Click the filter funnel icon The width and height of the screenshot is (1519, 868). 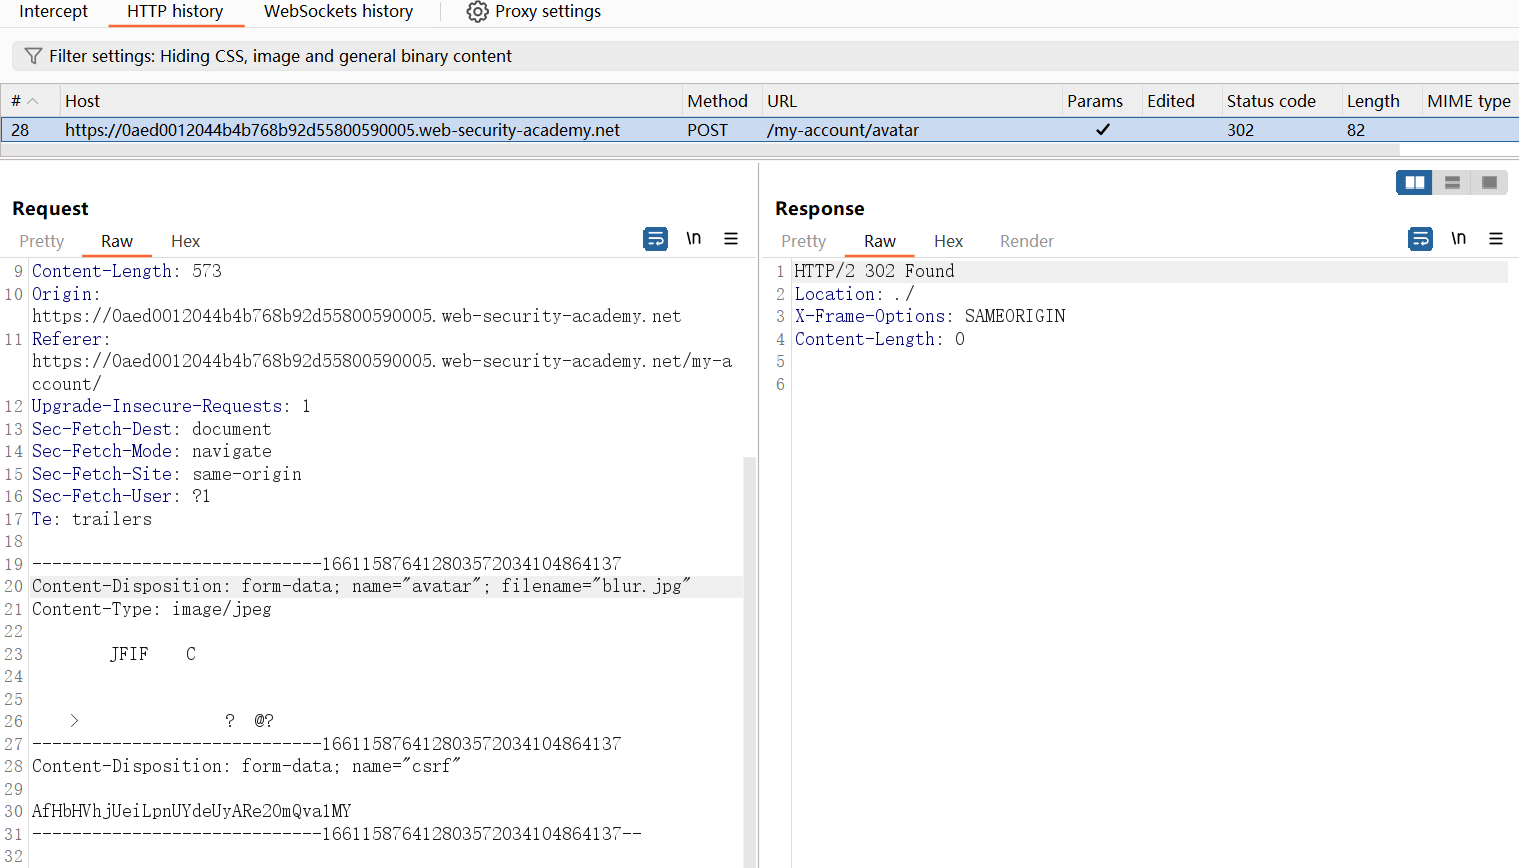(x=33, y=56)
